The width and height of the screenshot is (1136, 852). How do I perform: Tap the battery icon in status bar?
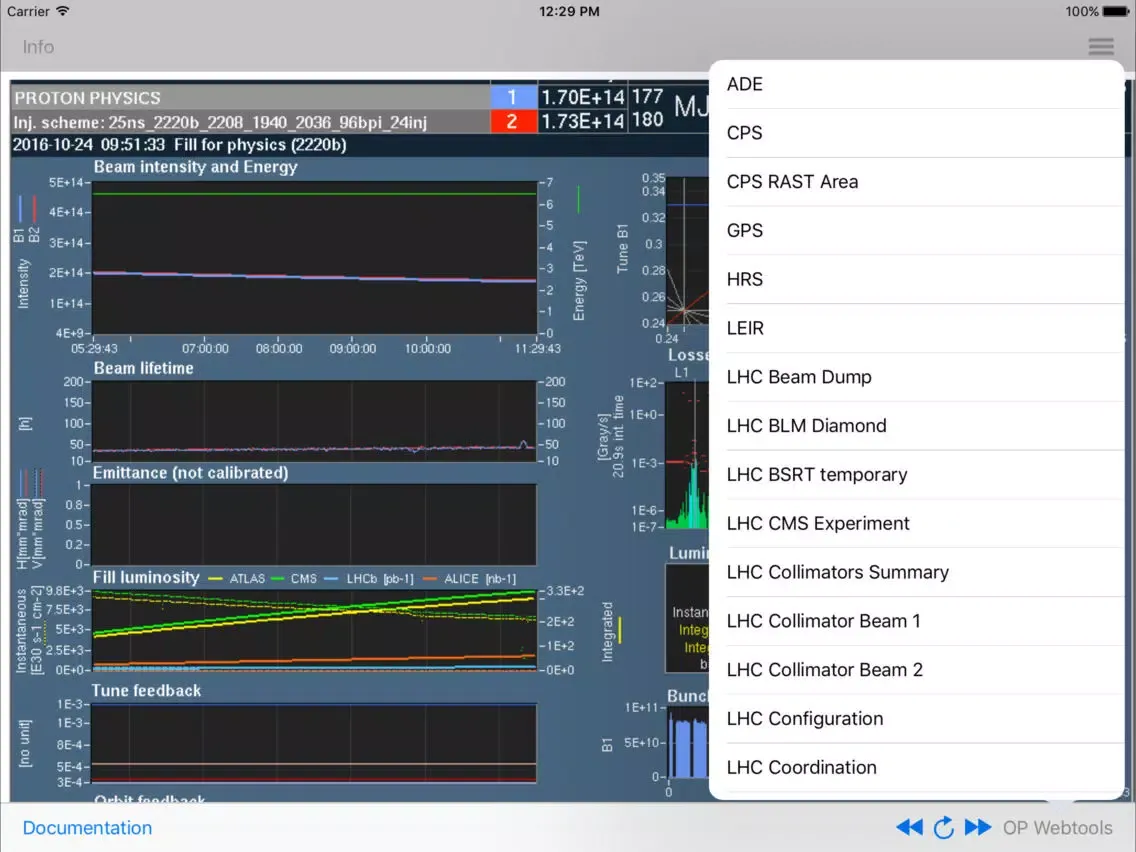[1116, 12]
